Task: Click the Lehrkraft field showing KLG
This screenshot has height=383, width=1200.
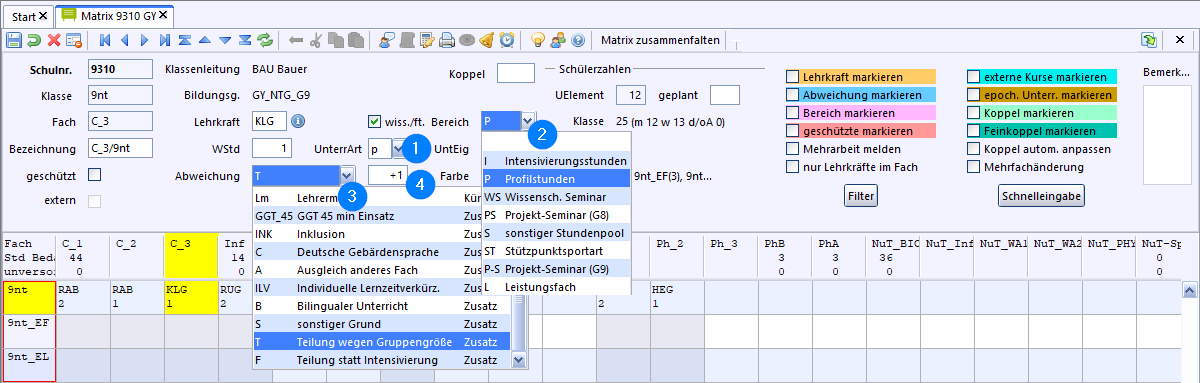Action: pyautogui.click(x=269, y=121)
